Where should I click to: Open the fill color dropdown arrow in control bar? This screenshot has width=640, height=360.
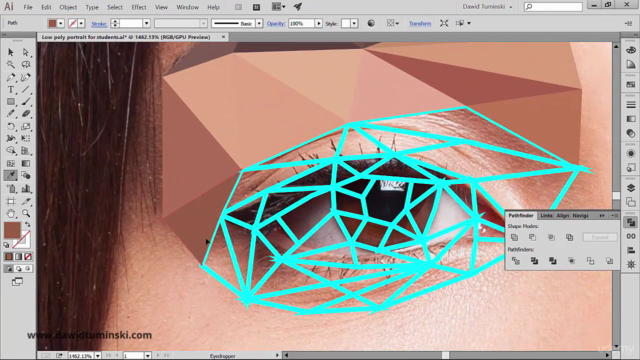[x=60, y=23]
